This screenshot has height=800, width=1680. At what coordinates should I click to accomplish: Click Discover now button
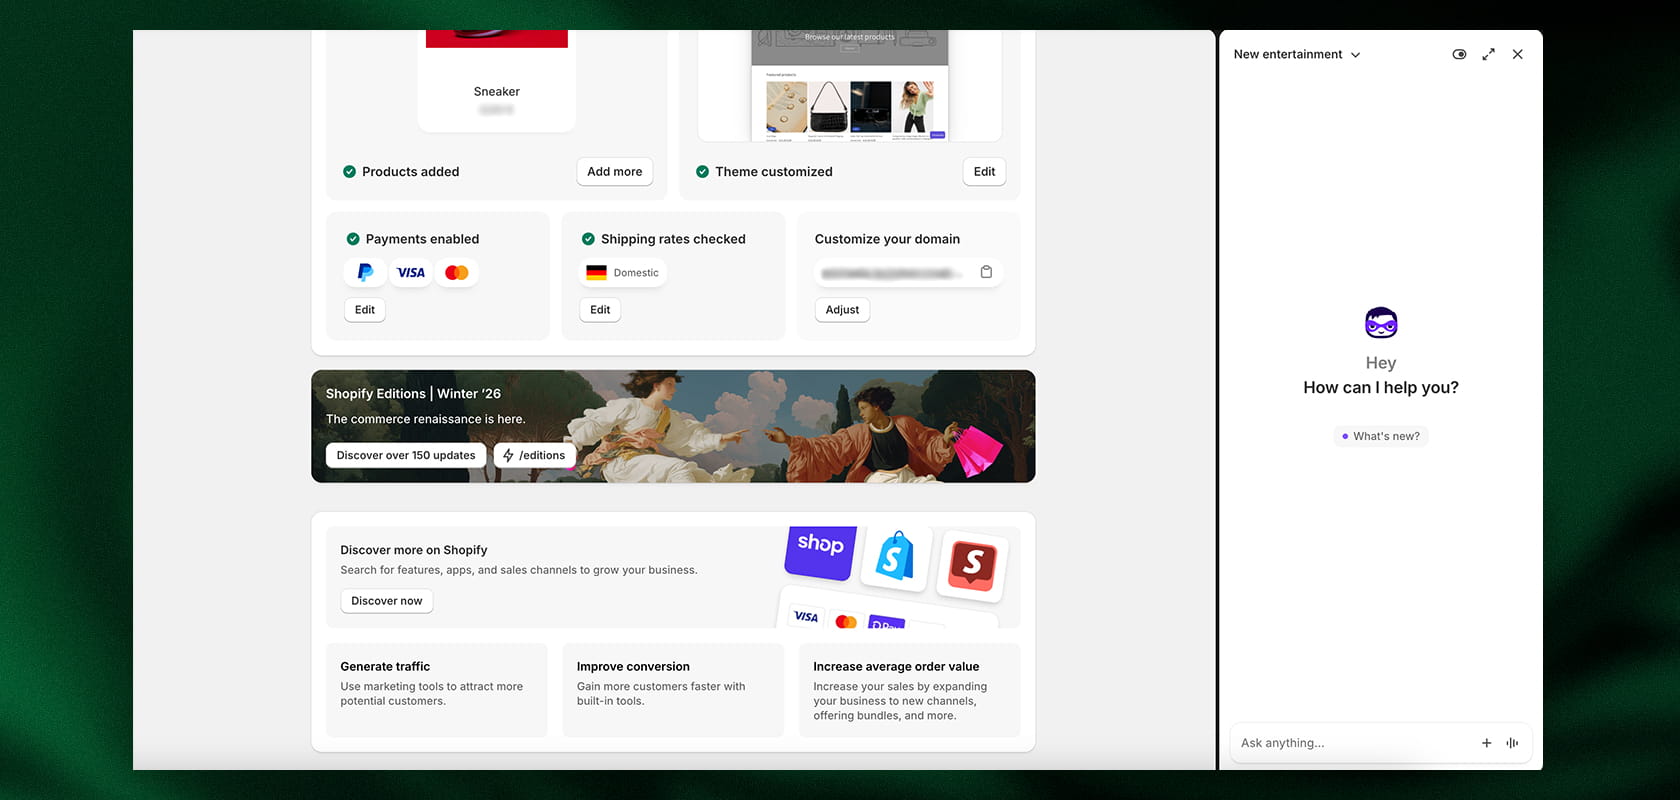[x=387, y=601]
